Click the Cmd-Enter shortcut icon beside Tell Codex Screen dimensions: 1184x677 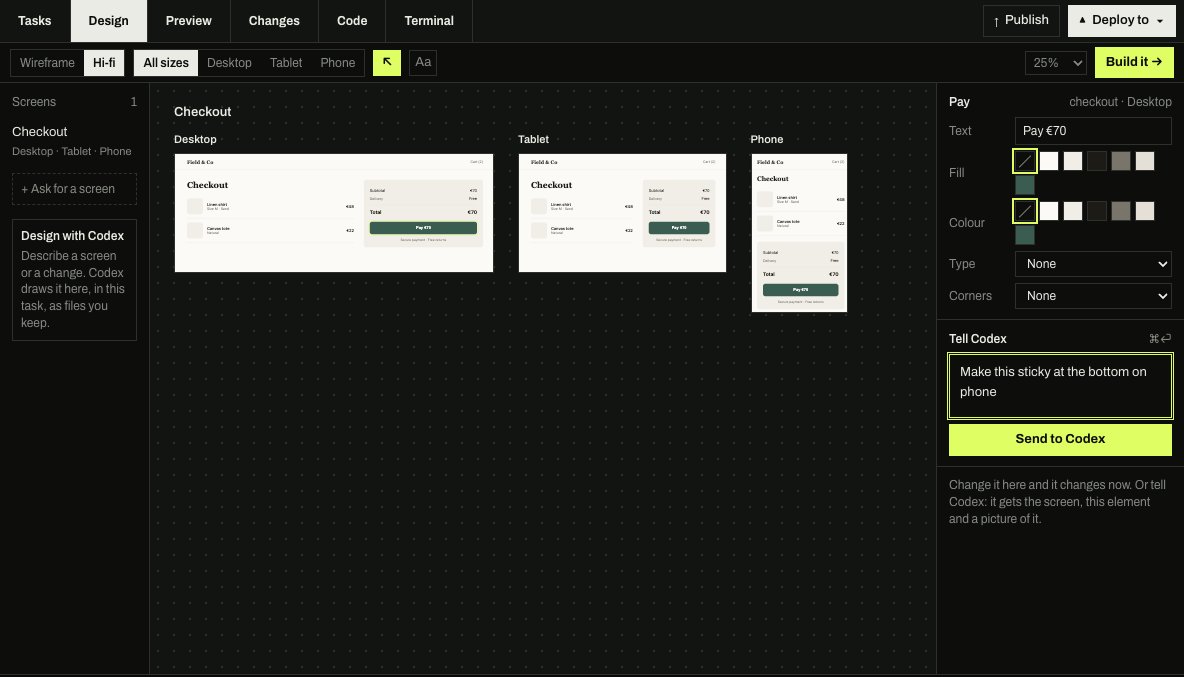coord(1160,339)
